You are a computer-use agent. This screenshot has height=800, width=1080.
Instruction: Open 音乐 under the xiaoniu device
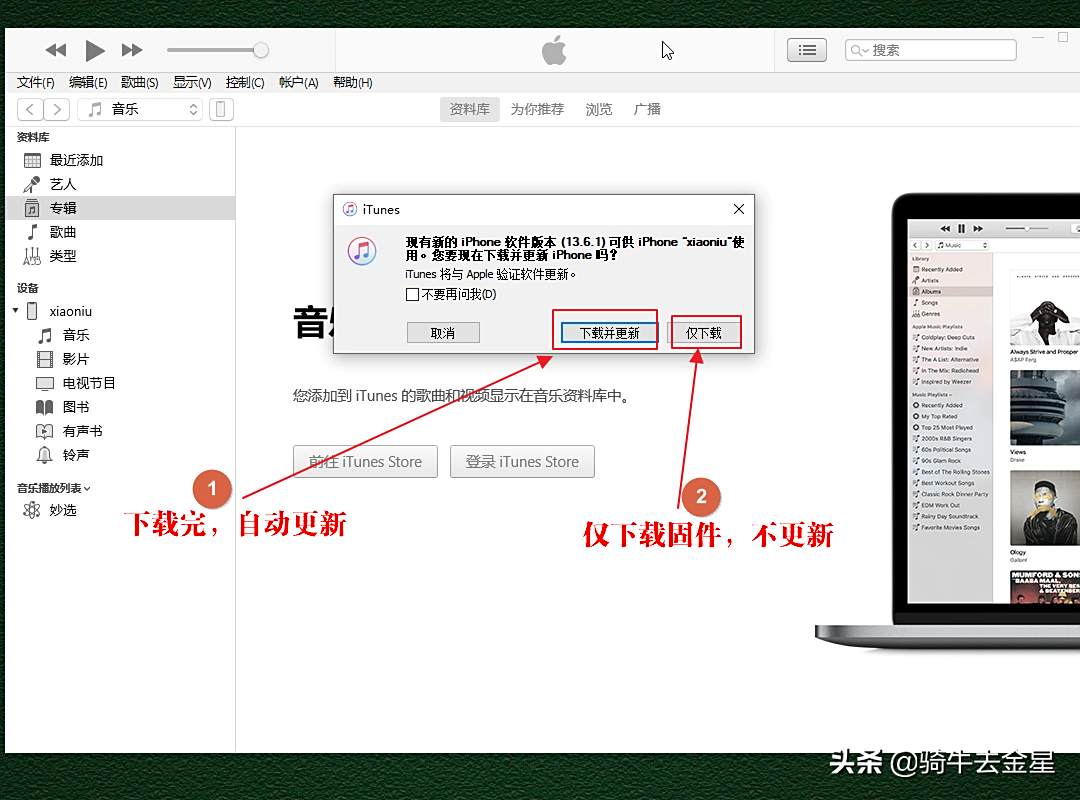121,335
